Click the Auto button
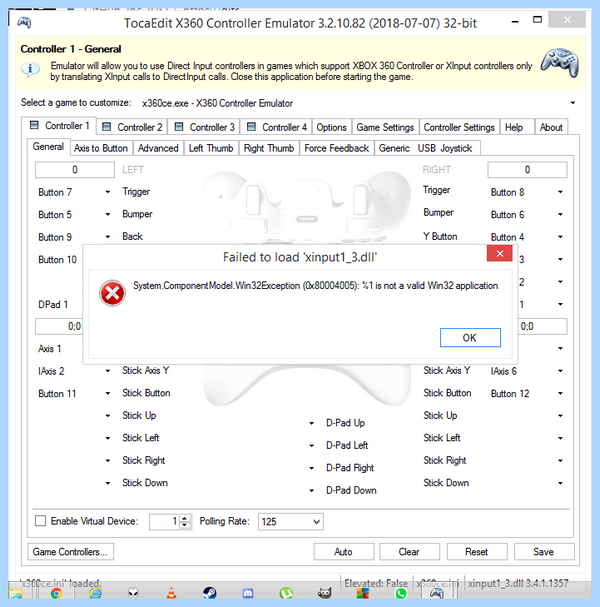Screen dimensions: 600x607 pyautogui.click(x=344, y=552)
